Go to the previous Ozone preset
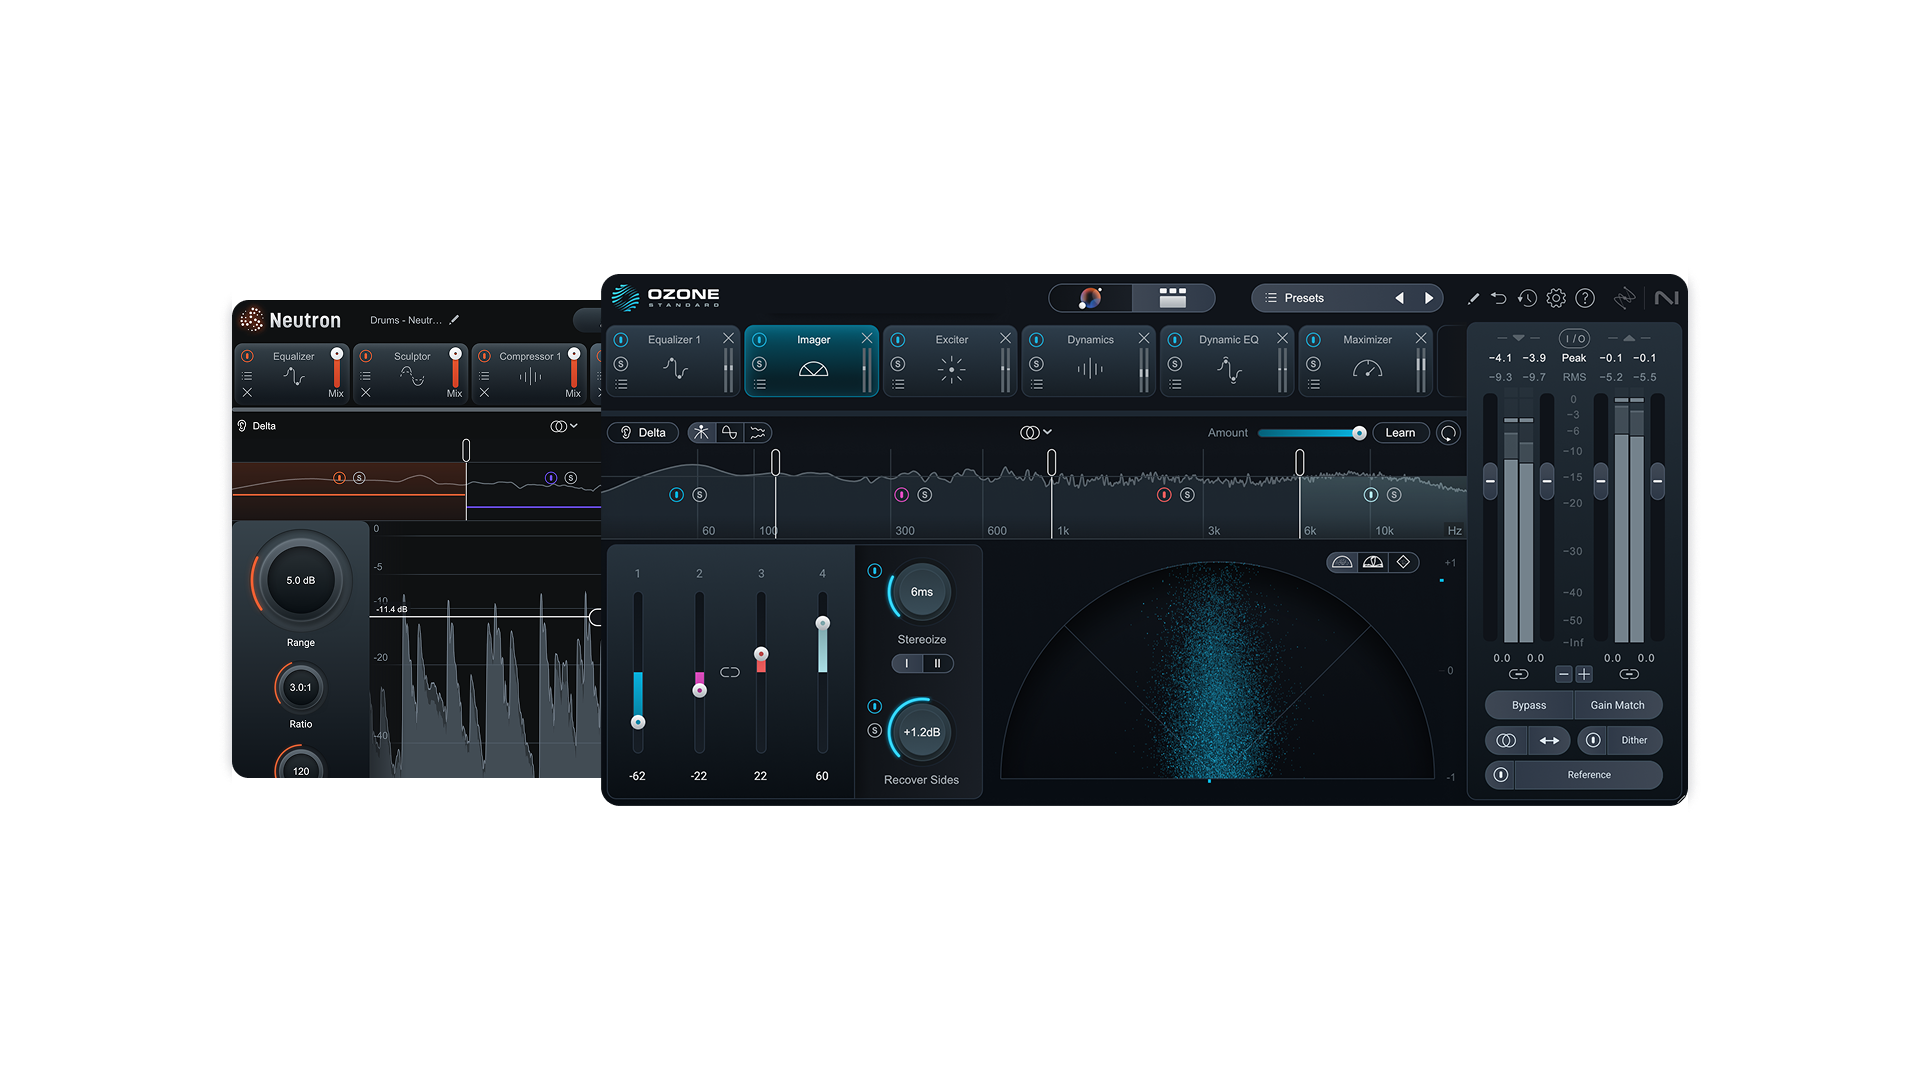Viewport: 1920px width, 1080px height. 1399,298
